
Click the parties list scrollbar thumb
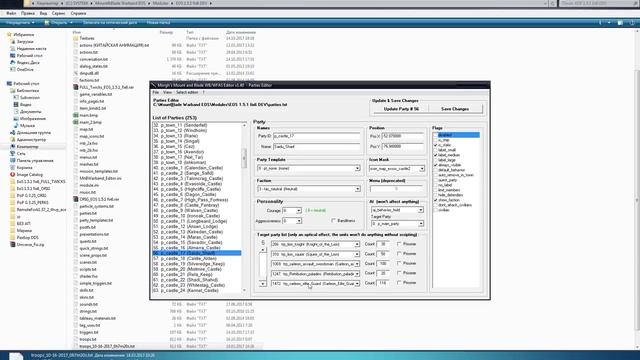pyautogui.click(x=244, y=157)
